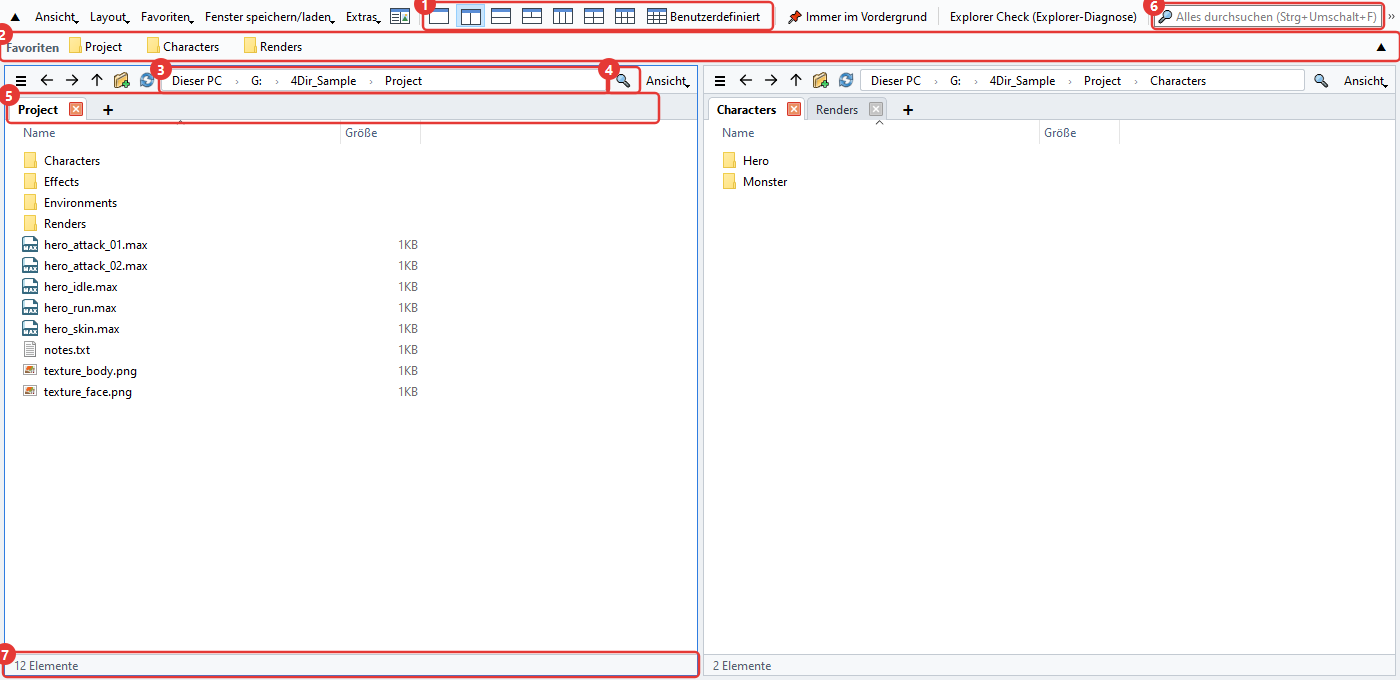Collapse the favorites bar with its triangle
The image size is (1400, 680).
1381,47
